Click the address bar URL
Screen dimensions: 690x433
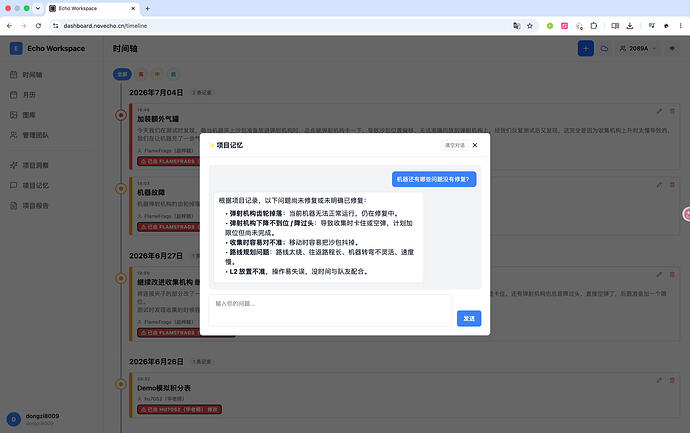point(105,26)
